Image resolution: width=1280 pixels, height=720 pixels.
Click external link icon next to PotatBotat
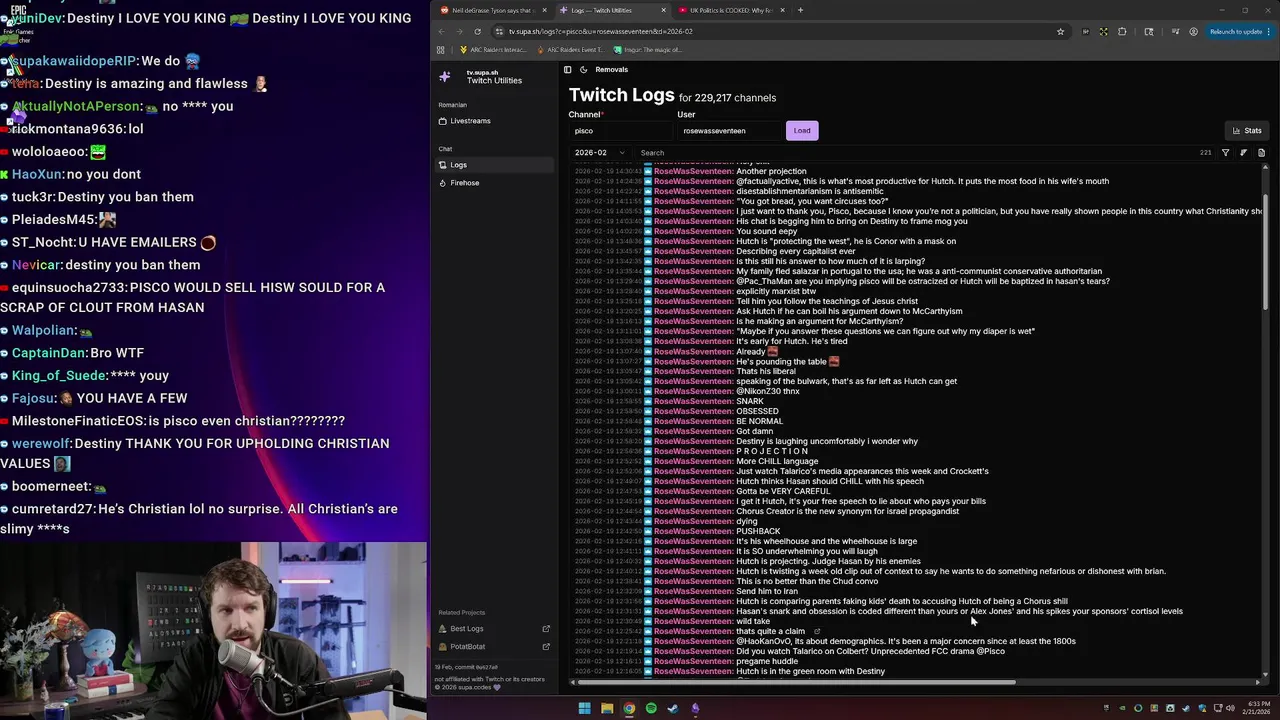click(546, 647)
